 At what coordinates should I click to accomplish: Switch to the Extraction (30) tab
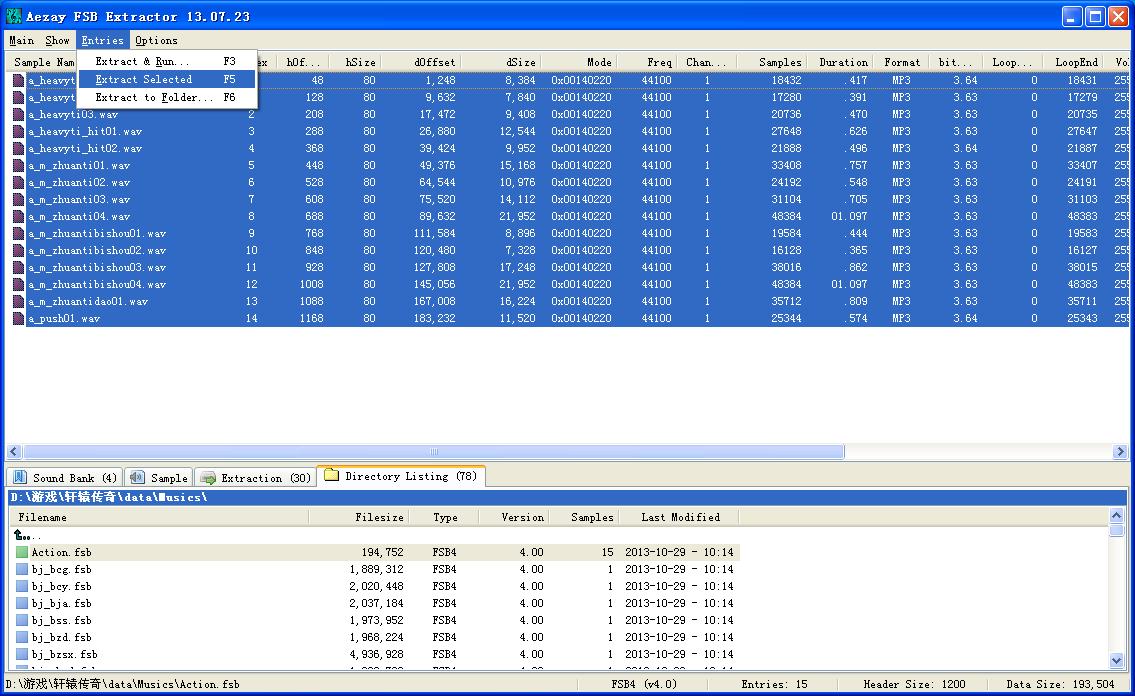(256, 478)
